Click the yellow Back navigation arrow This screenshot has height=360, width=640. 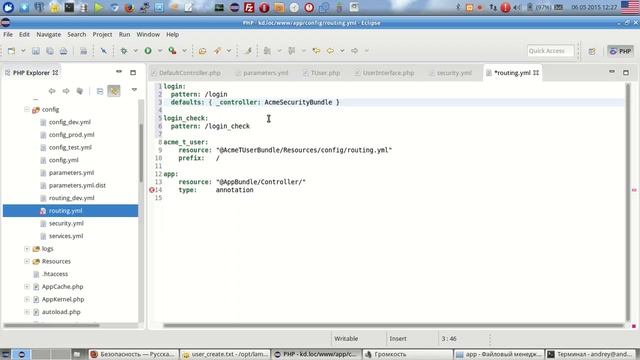(x=330, y=51)
